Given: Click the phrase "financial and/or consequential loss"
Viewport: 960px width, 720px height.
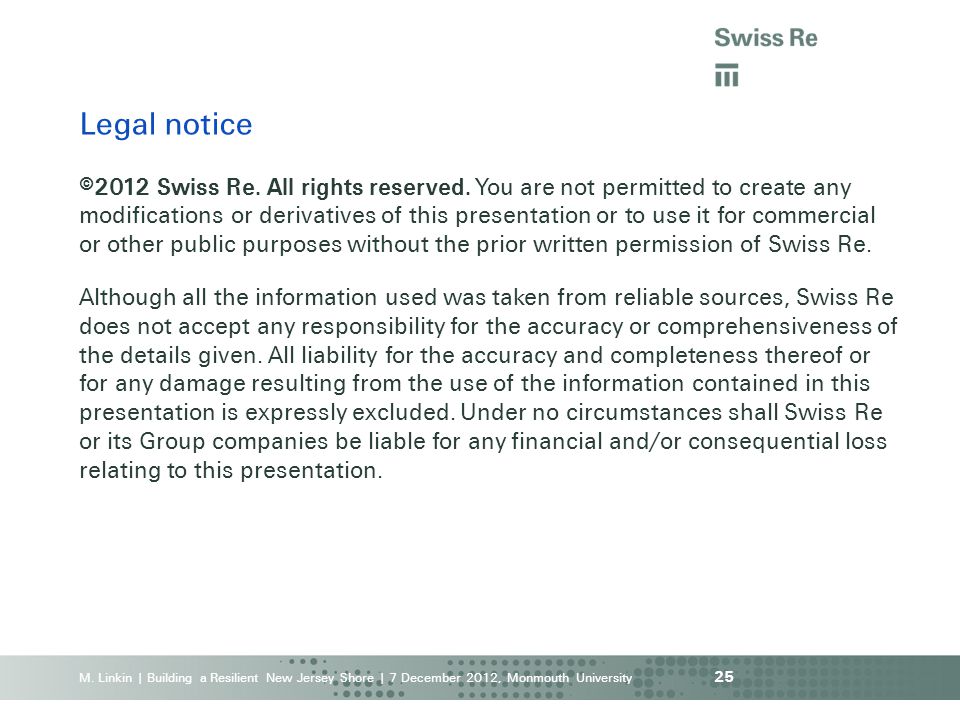Looking at the screenshot, I should [x=699, y=441].
